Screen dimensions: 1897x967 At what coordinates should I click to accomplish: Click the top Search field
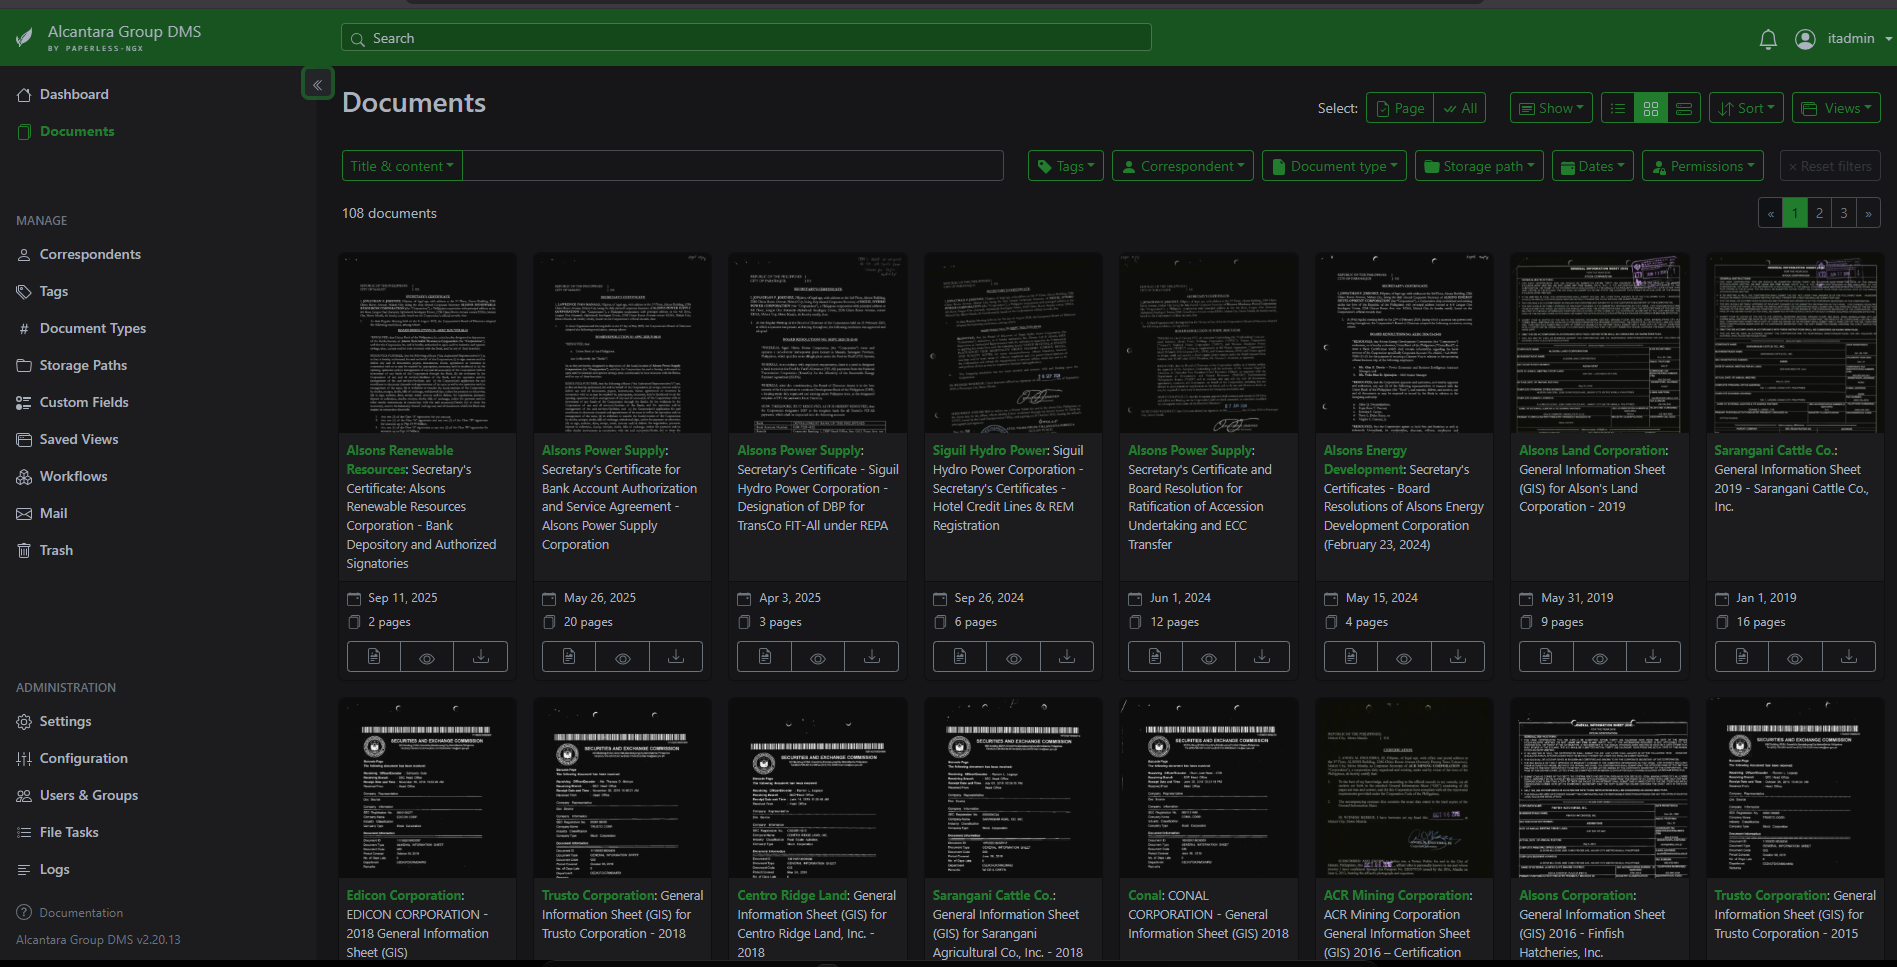tap(746, 38)
